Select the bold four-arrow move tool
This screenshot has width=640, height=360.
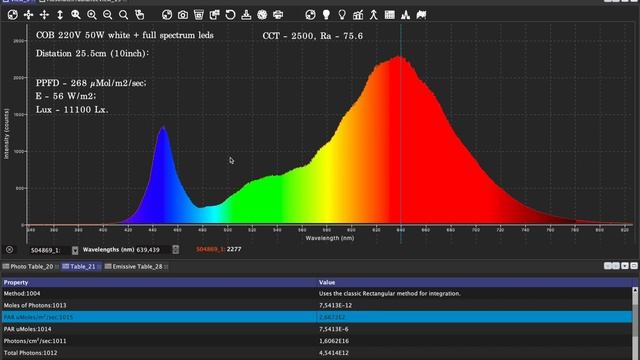(28, 15)
